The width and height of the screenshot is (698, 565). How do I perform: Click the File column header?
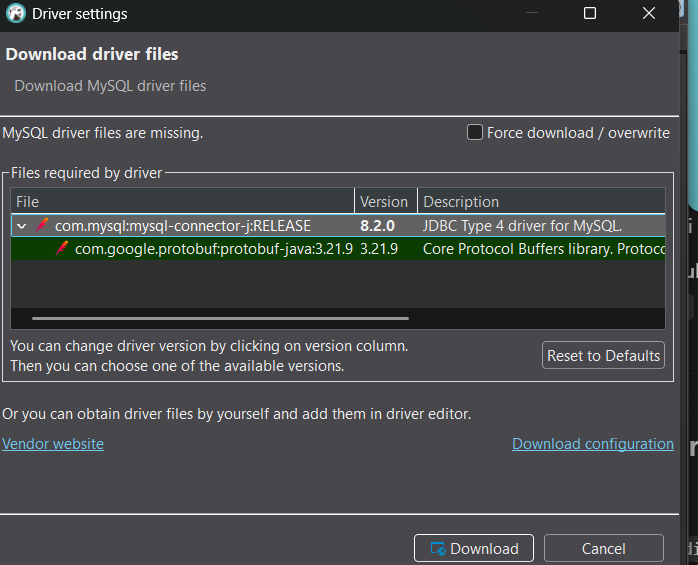tap(183, 202)
